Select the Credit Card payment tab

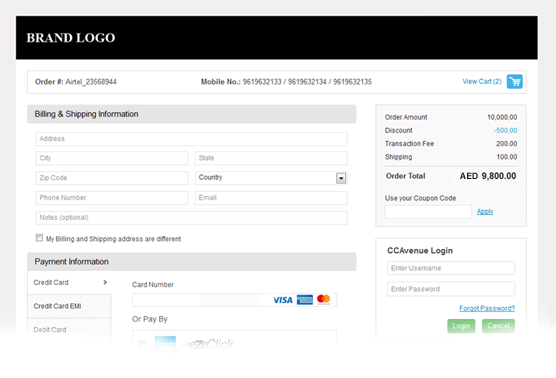click(x=70, y=283)
